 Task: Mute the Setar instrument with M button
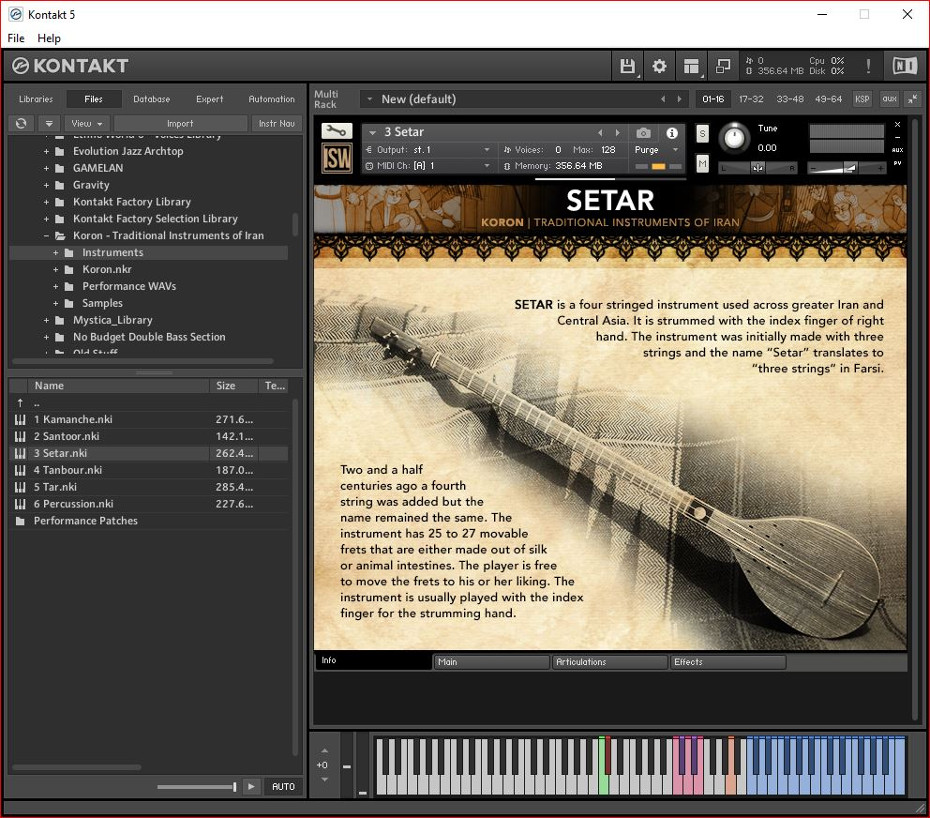pyautogui.click(x=702, y=163)
